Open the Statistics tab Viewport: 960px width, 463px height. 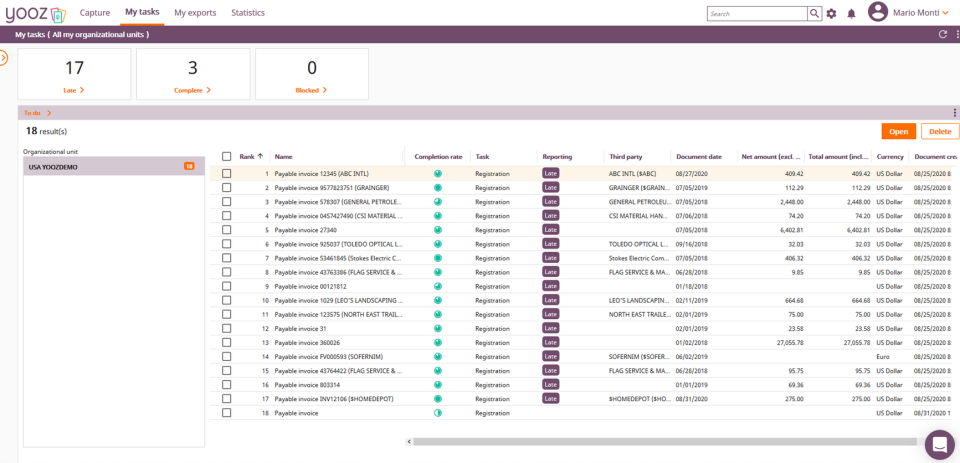248,13
